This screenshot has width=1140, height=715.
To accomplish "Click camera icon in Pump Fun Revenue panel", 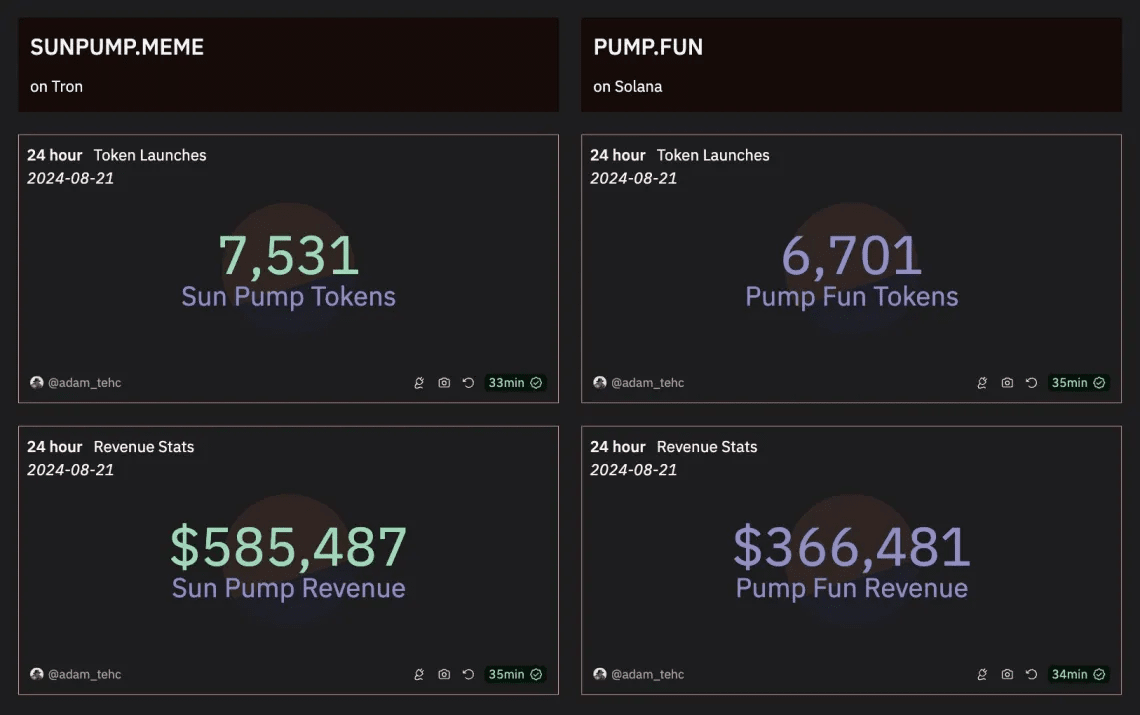I will click(x=1007, y=675).
